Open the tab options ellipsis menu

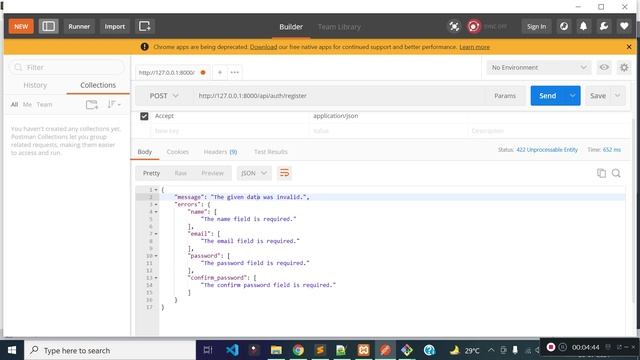pos(234,73)
